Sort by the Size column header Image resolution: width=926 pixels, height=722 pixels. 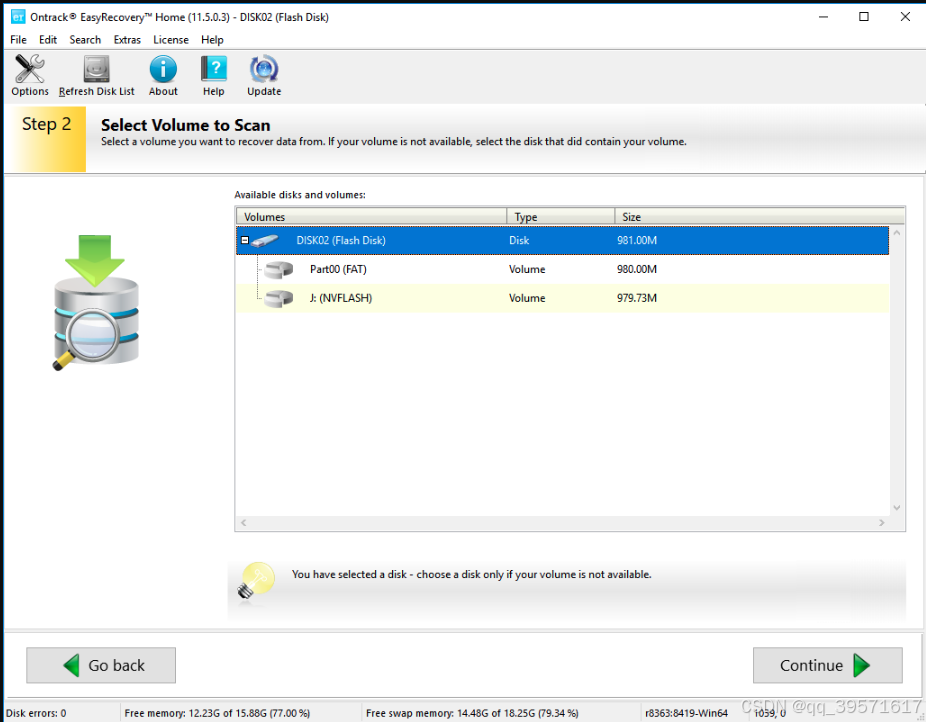(x=759, y=217)
